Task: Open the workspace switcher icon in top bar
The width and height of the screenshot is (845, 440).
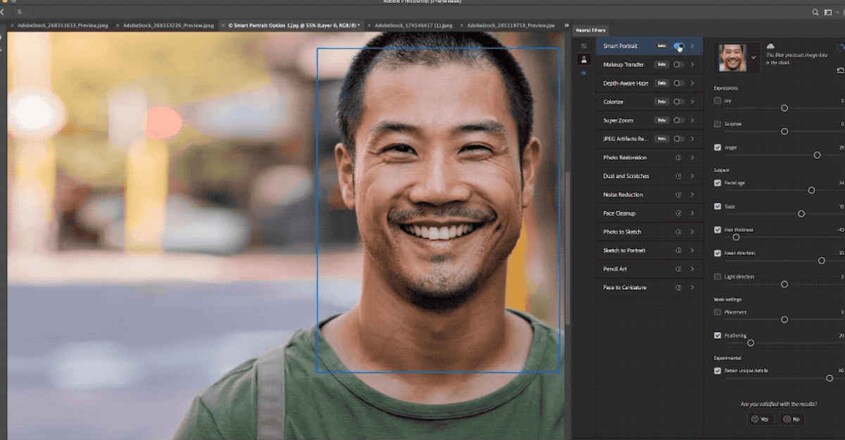Action: (828, 12)
